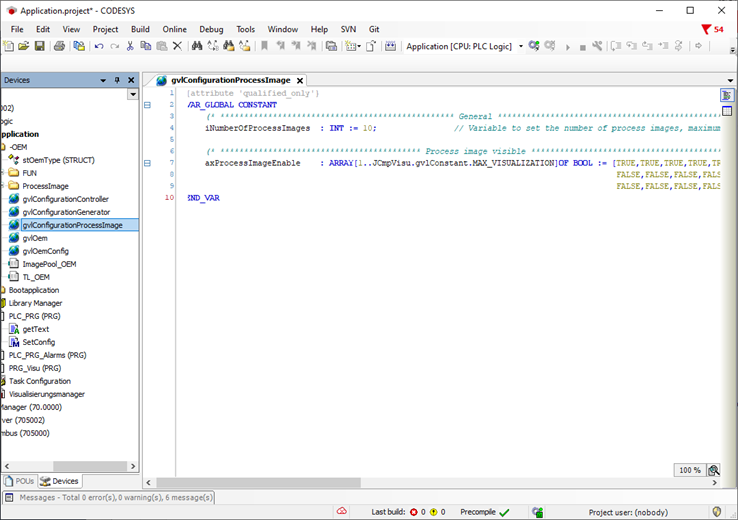The image size is (738, 520).
Task: Select gvlConfigurationController in the tree
Action: pyautogui.click(x=65, y=199)
